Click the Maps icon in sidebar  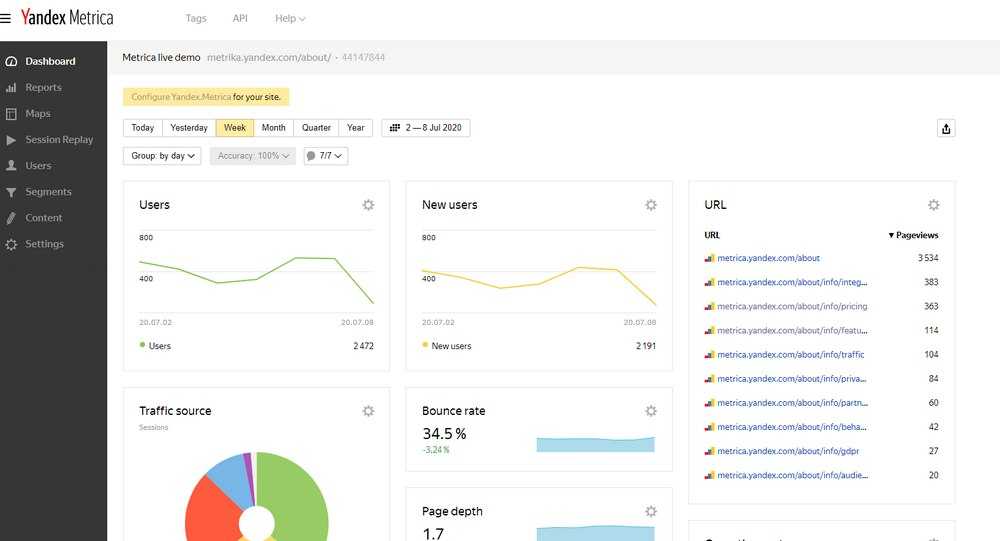tap(11, 114)
